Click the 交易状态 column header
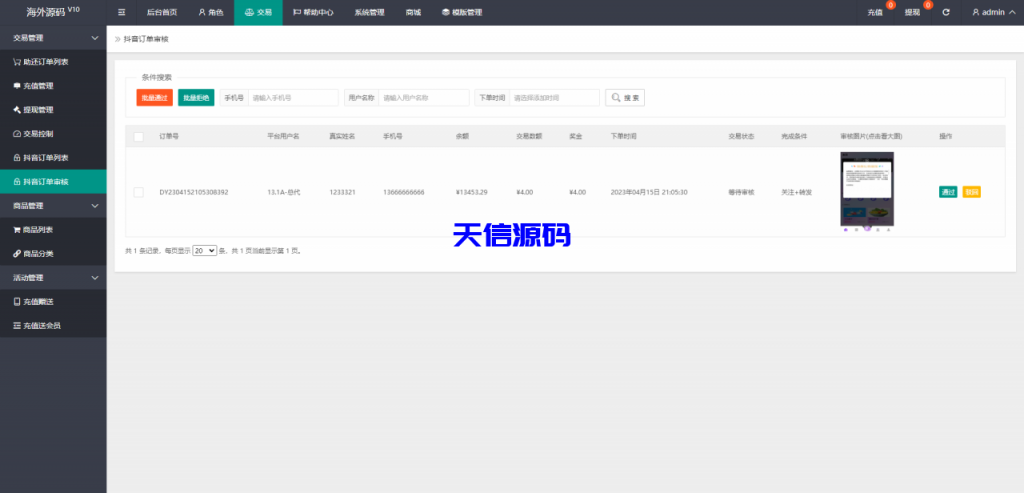The height and width of the screenshot is (493, 1024). (x=741, y=136)
